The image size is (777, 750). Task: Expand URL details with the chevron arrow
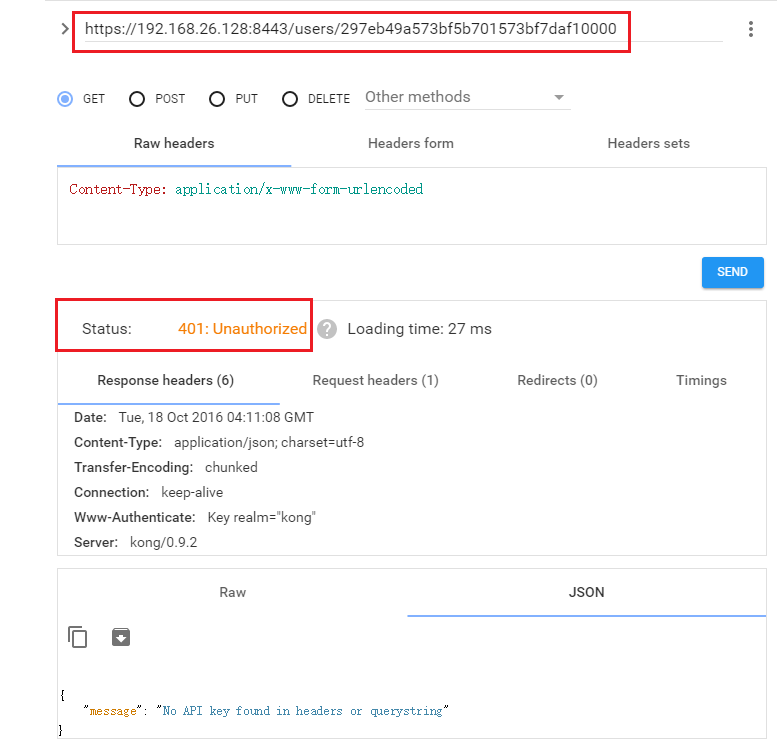[64, 29]
